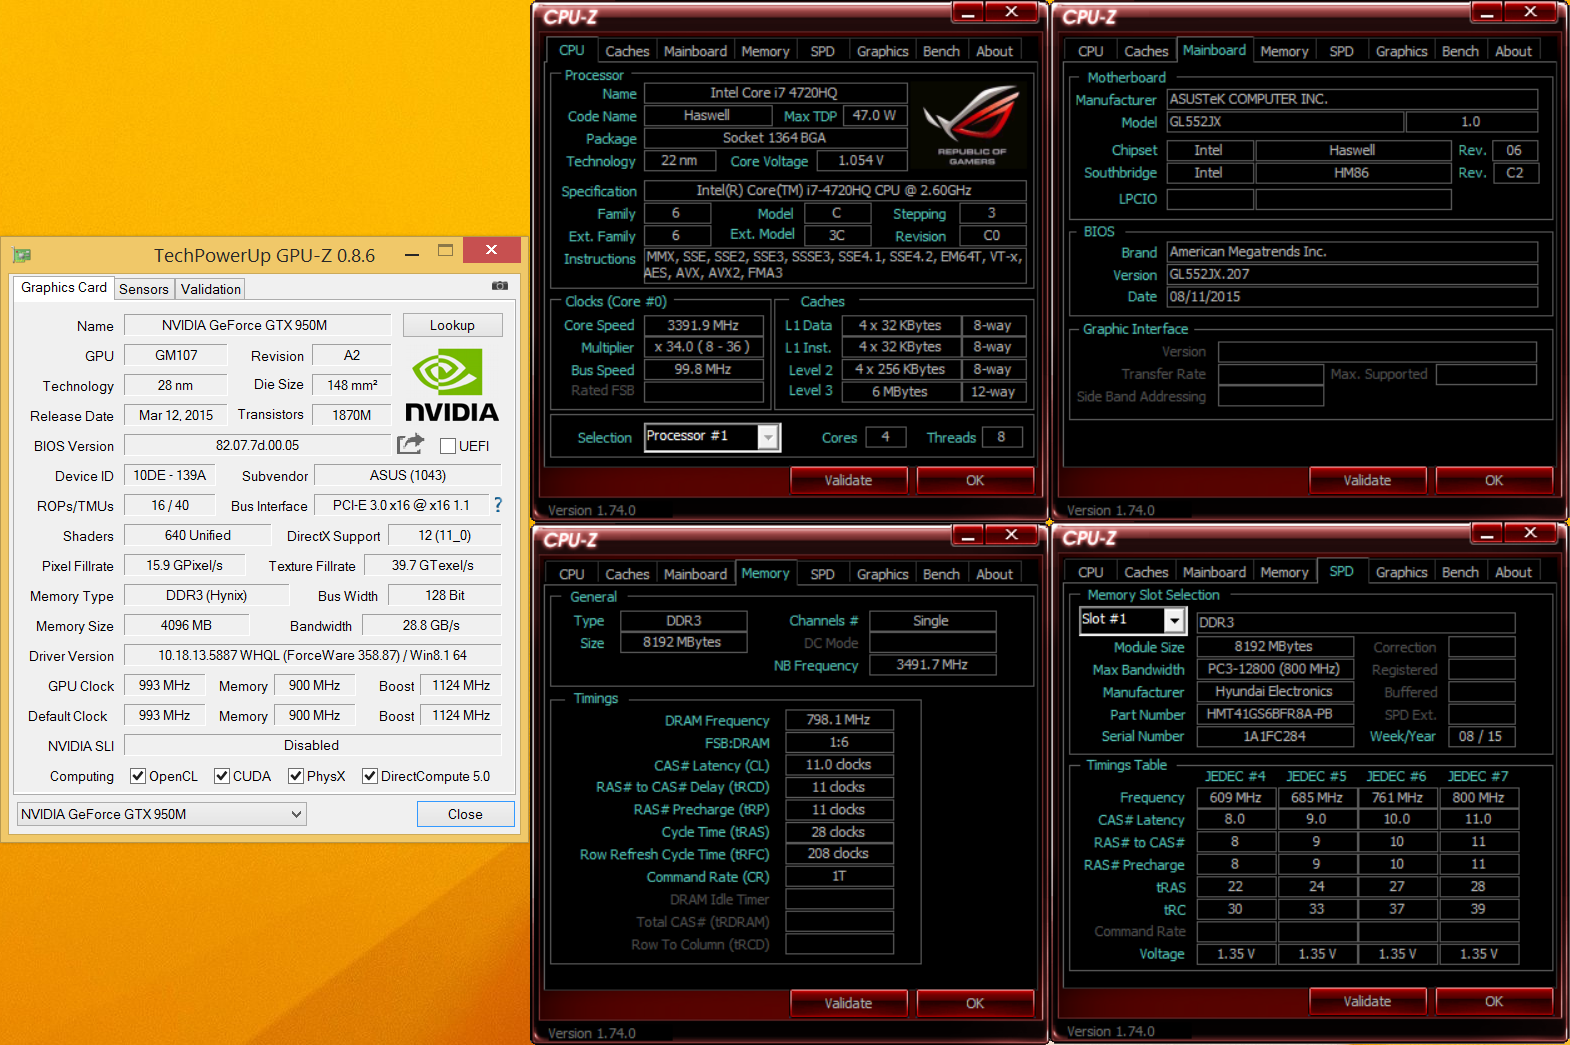Click the Row Refresh Cycle Time 208 clocks value
Viewport: 1570px width, 1045px height.
(x=839, y=854)
